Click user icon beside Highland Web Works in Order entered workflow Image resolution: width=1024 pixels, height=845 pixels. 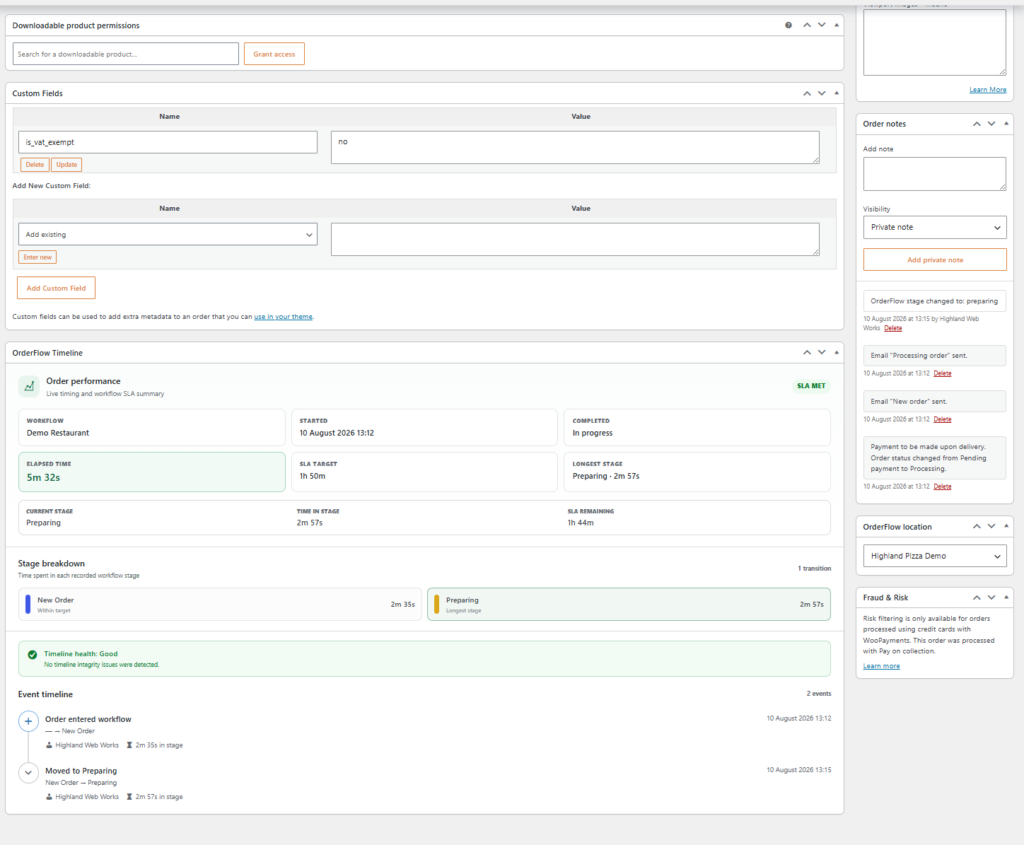(x=49, y=745)
